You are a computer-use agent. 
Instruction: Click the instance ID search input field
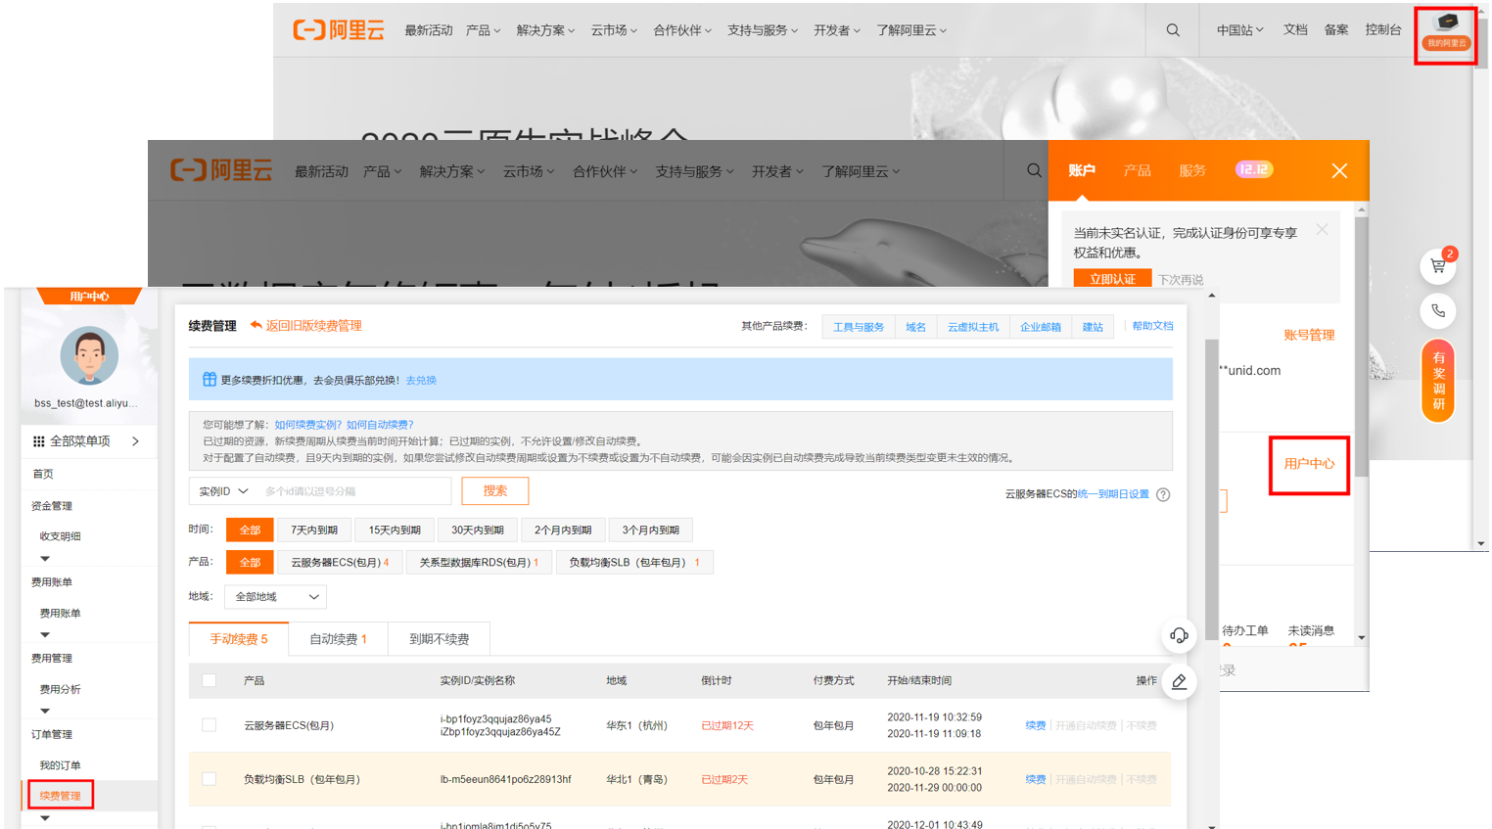354,491
